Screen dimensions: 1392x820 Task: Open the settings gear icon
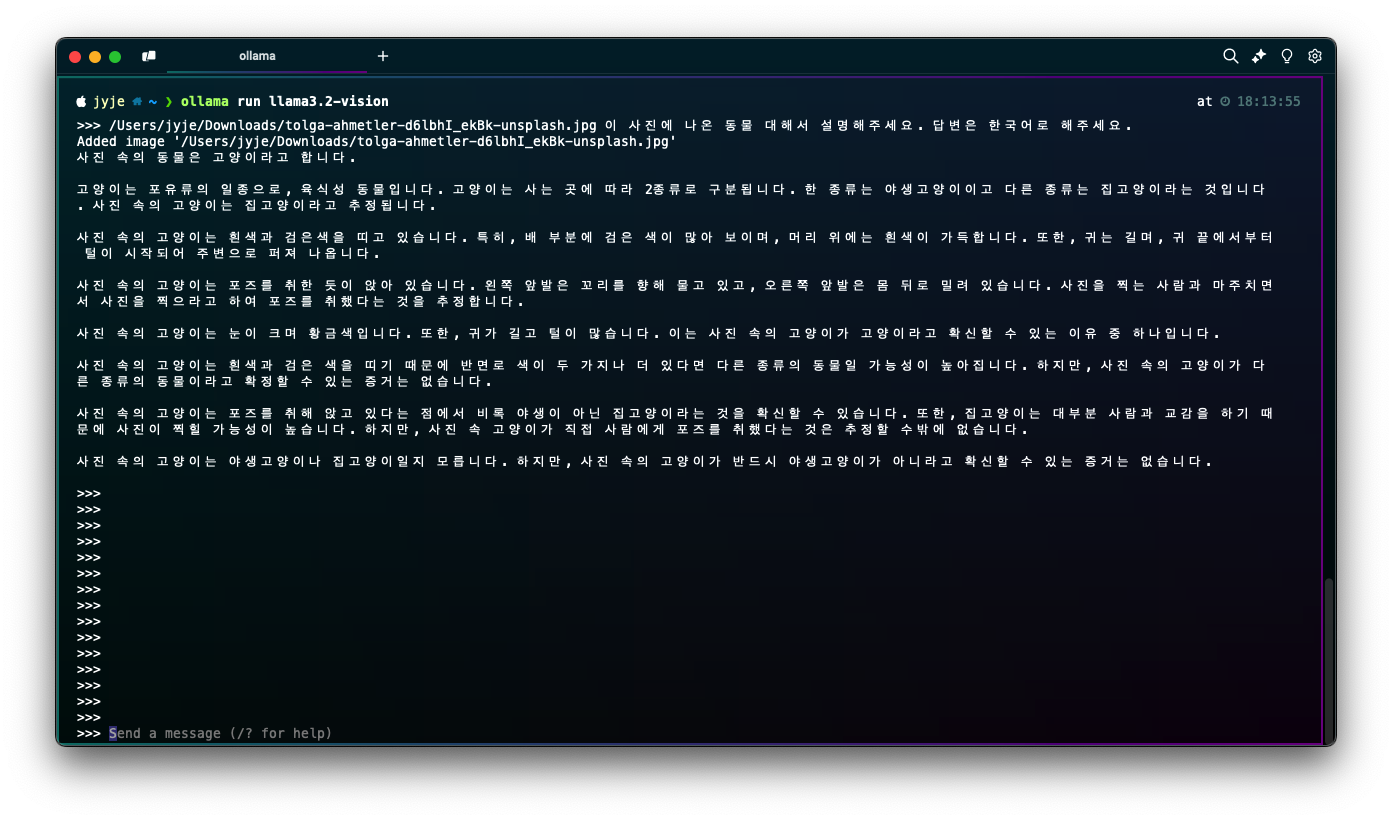point(1315,56)
